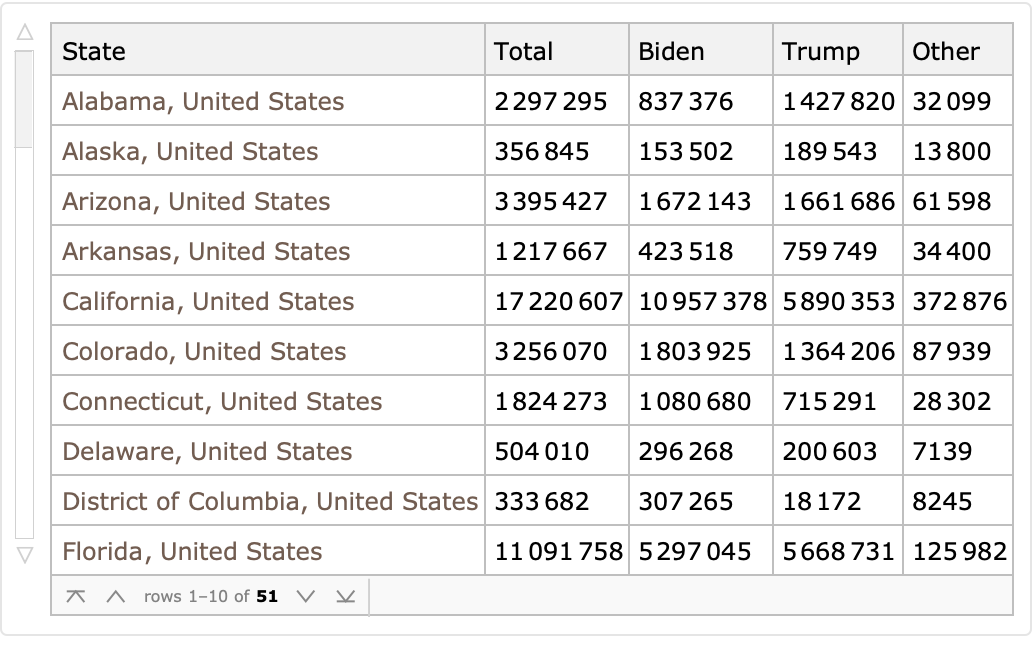Open California, United States entity
1034x668 pixels.
(208, 302)
